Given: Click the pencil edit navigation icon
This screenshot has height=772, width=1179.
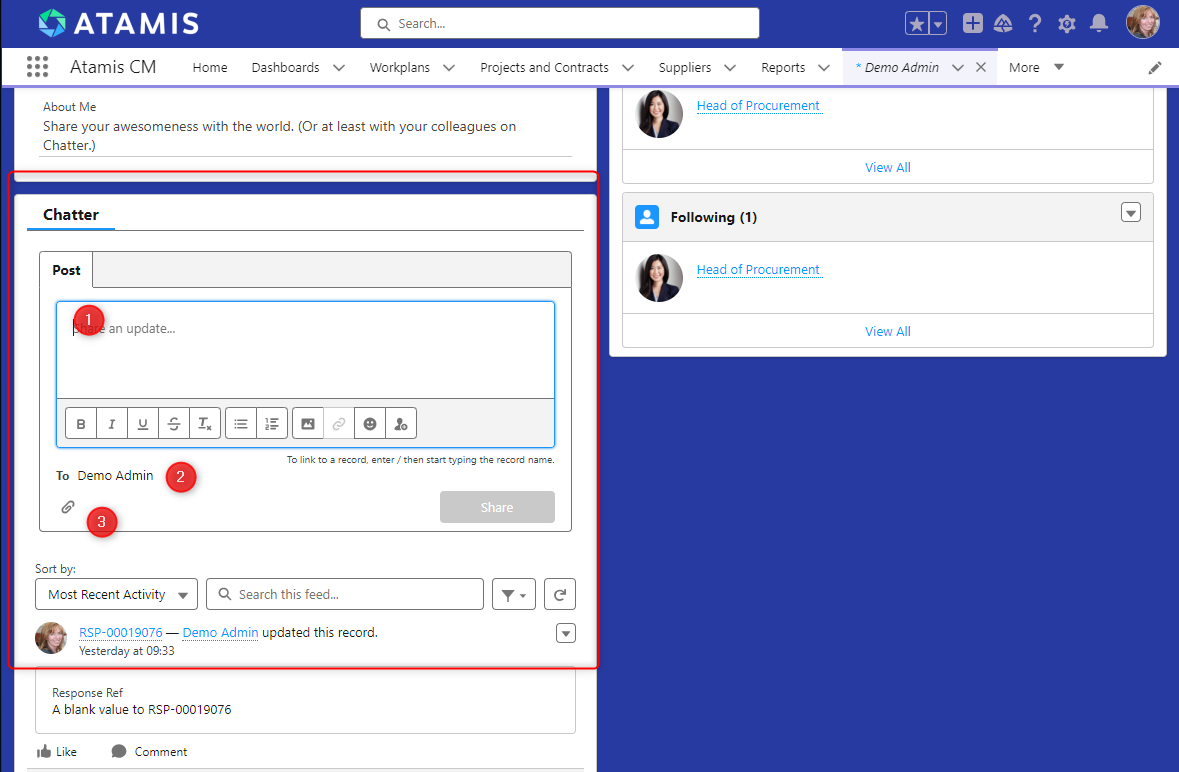Looking at the screenshot, I should point(1155,68).
